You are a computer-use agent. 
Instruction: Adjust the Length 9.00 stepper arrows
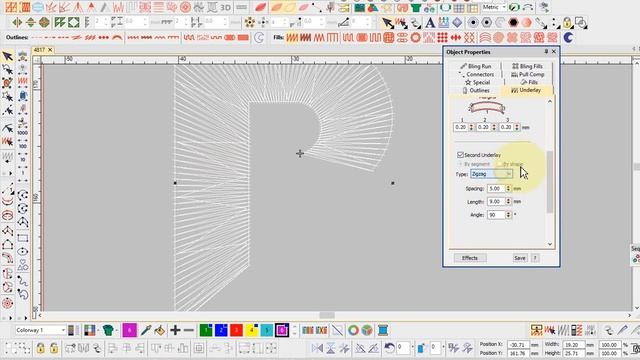pos(508,202)
